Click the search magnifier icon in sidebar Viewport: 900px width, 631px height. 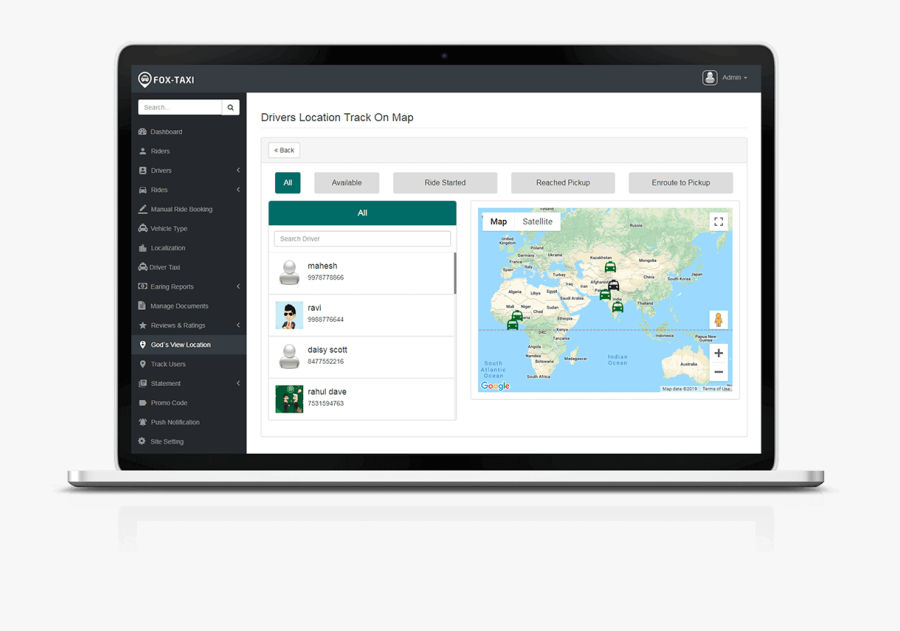tap(230, 107)
